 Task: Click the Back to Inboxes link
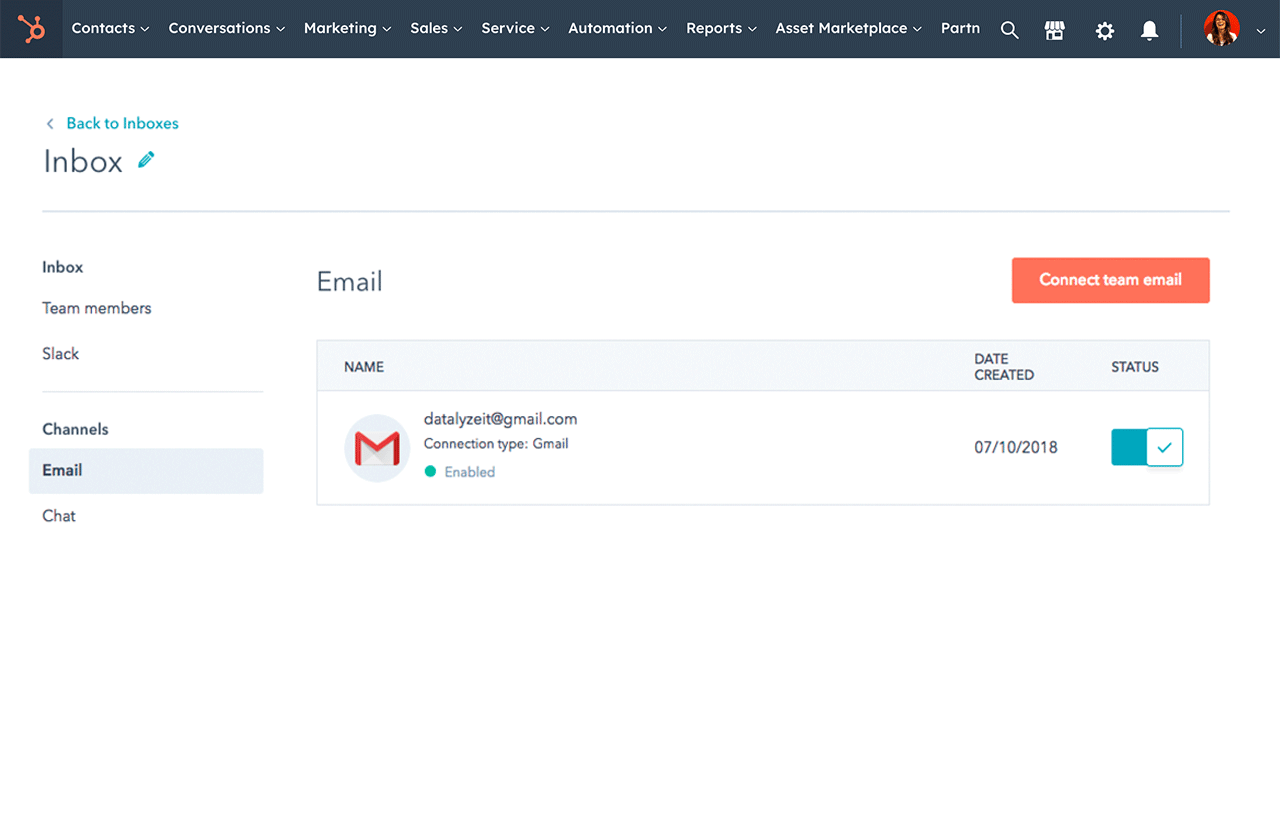[x=122, y=123]
